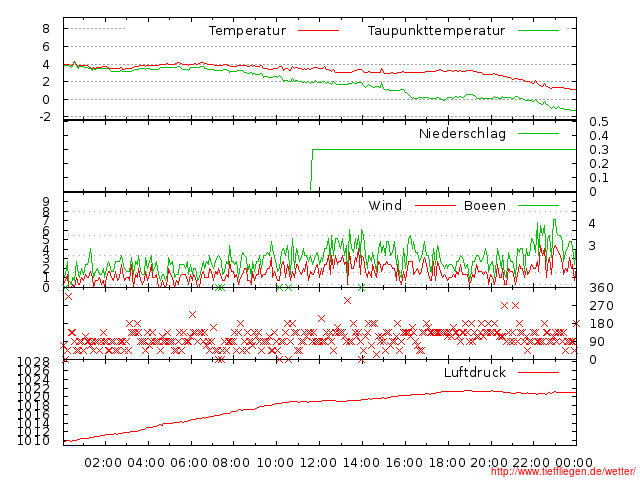This screenshot has width=640, height=480.
Task: Click the precipitation axis value 0.3
Action: [x=599, y=150]
